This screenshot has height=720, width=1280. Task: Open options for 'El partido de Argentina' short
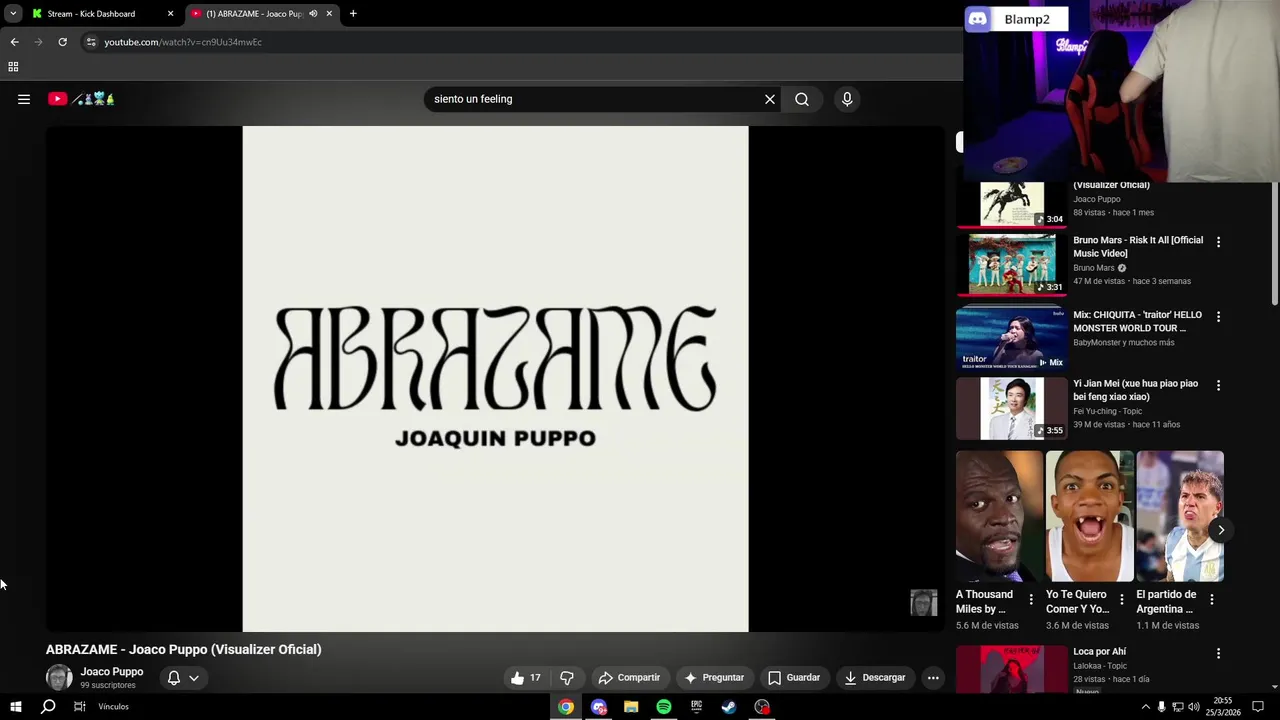tap(1212, 600)
